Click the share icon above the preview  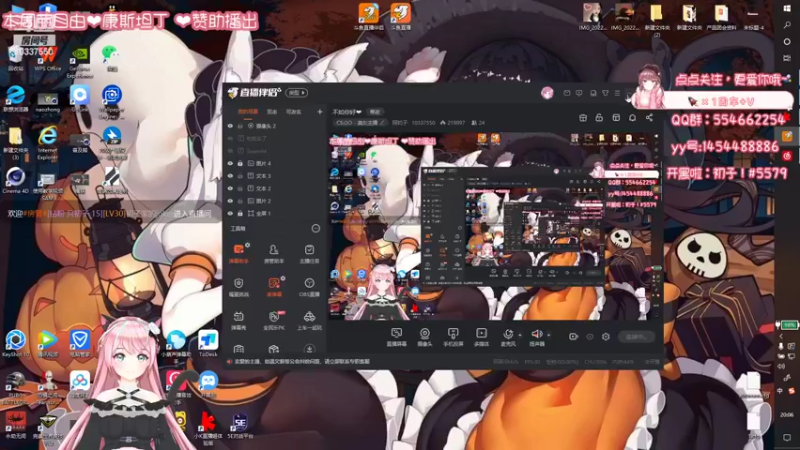[x=649, y=118]
